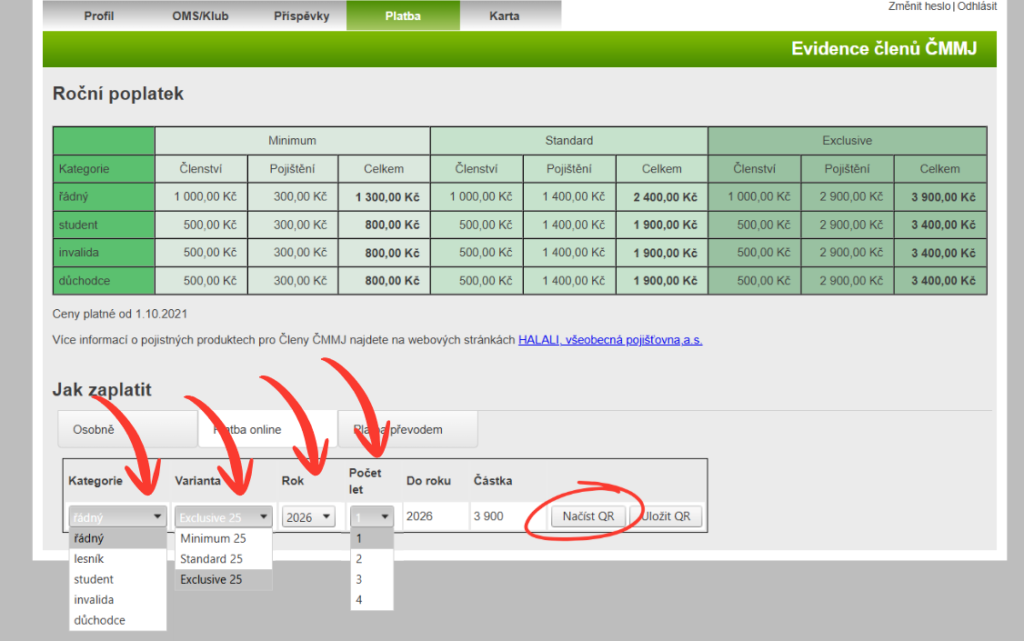Image resolution: width=1024 pixels, height=641 pixels.
Task: Click the Minimum column group header
Action: (x=292, y=140)
